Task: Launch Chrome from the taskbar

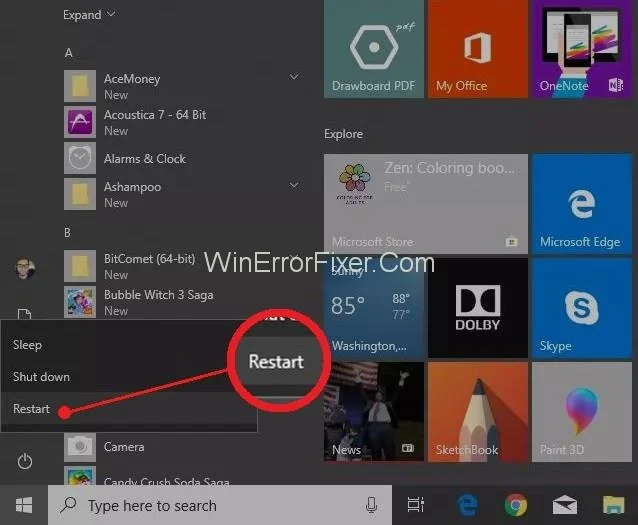Action: 516,506
